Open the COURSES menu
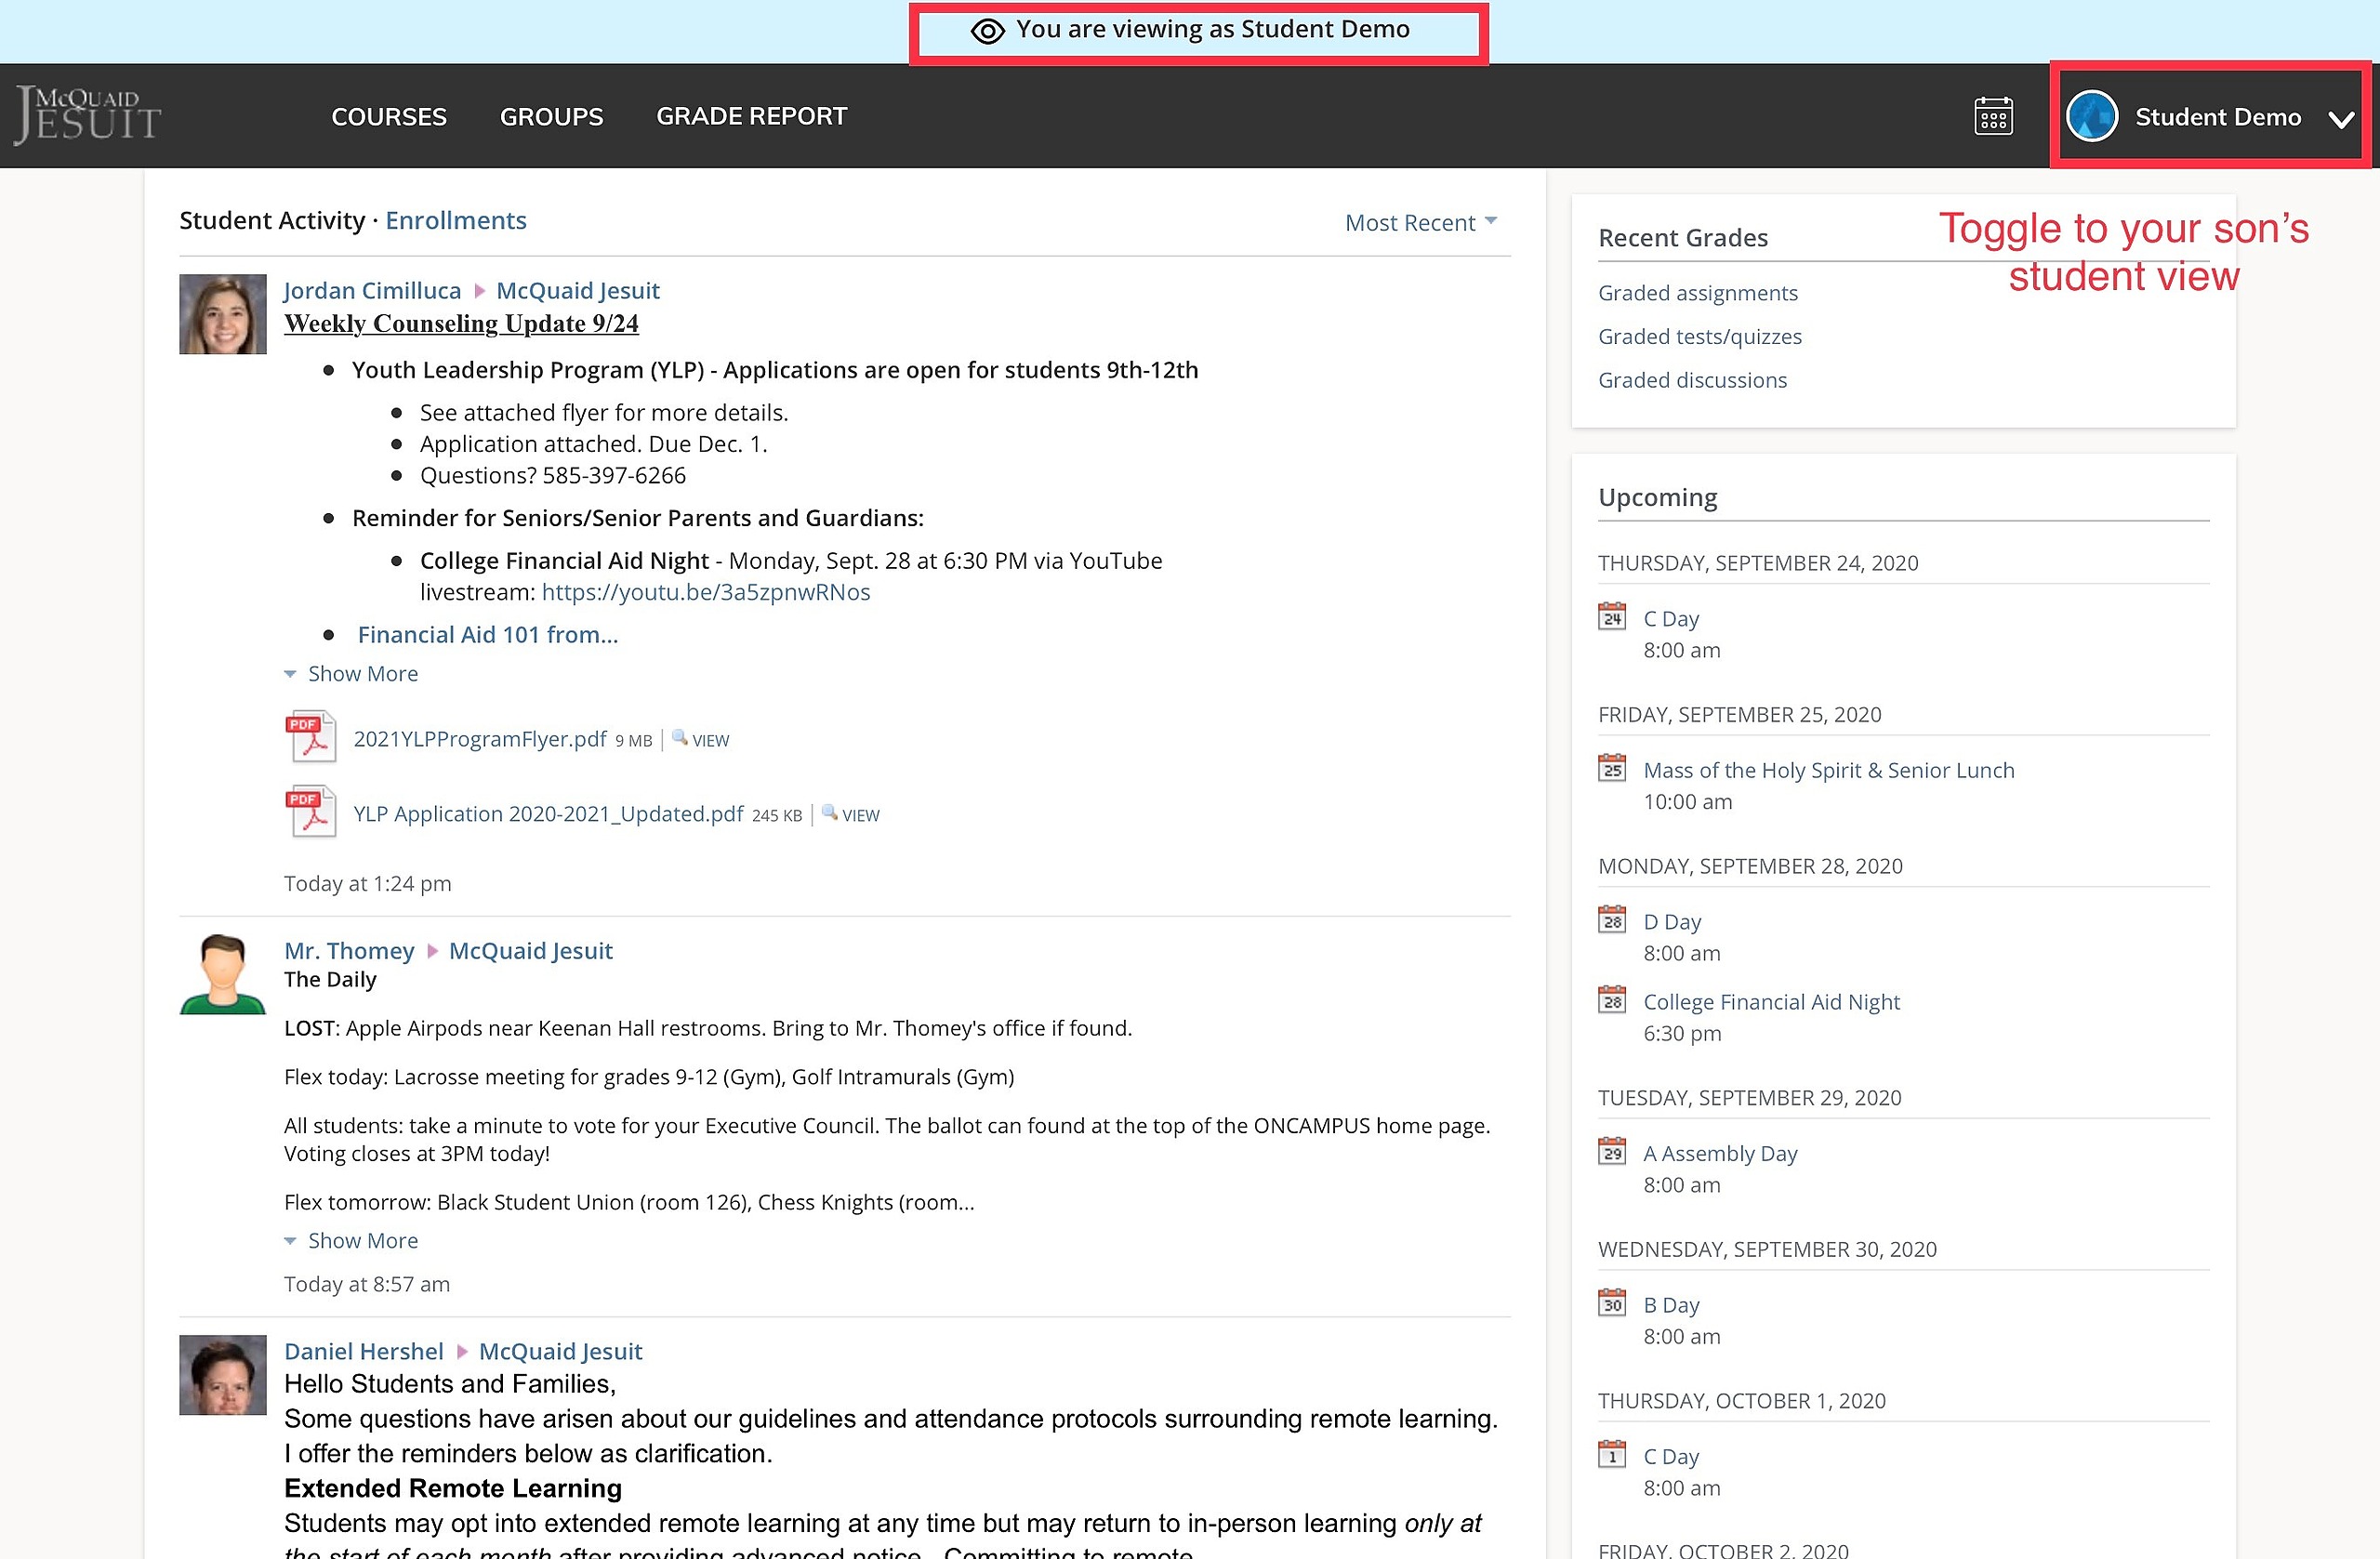Viewport: 2380px width, 1559px height. click(x=389, y=117)
